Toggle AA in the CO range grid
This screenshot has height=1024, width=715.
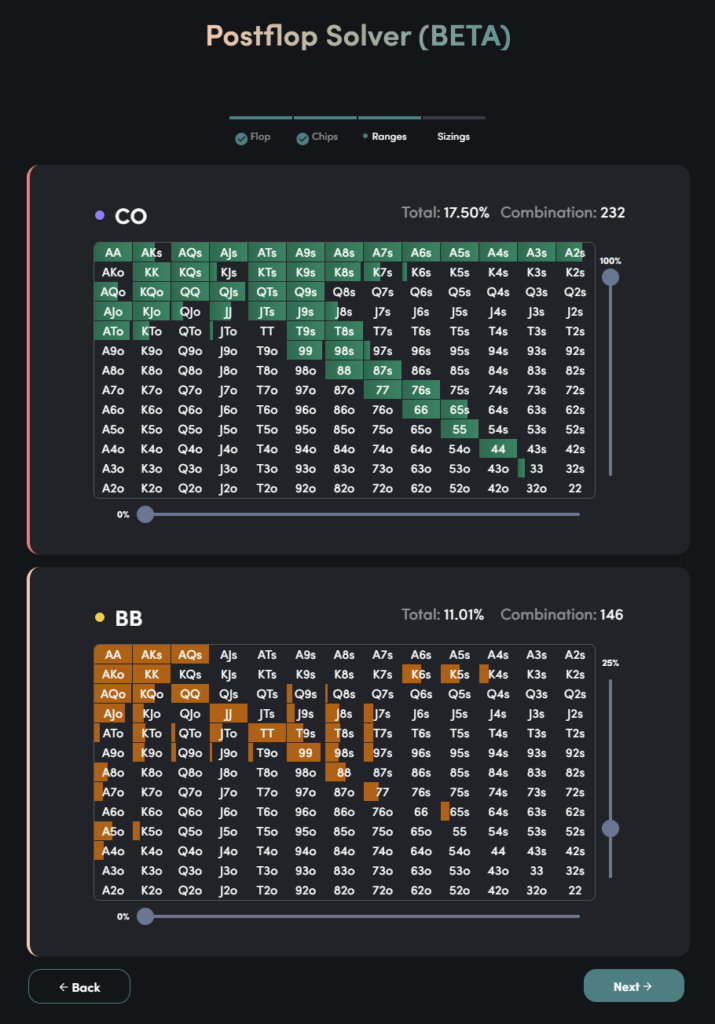[113, 252]
